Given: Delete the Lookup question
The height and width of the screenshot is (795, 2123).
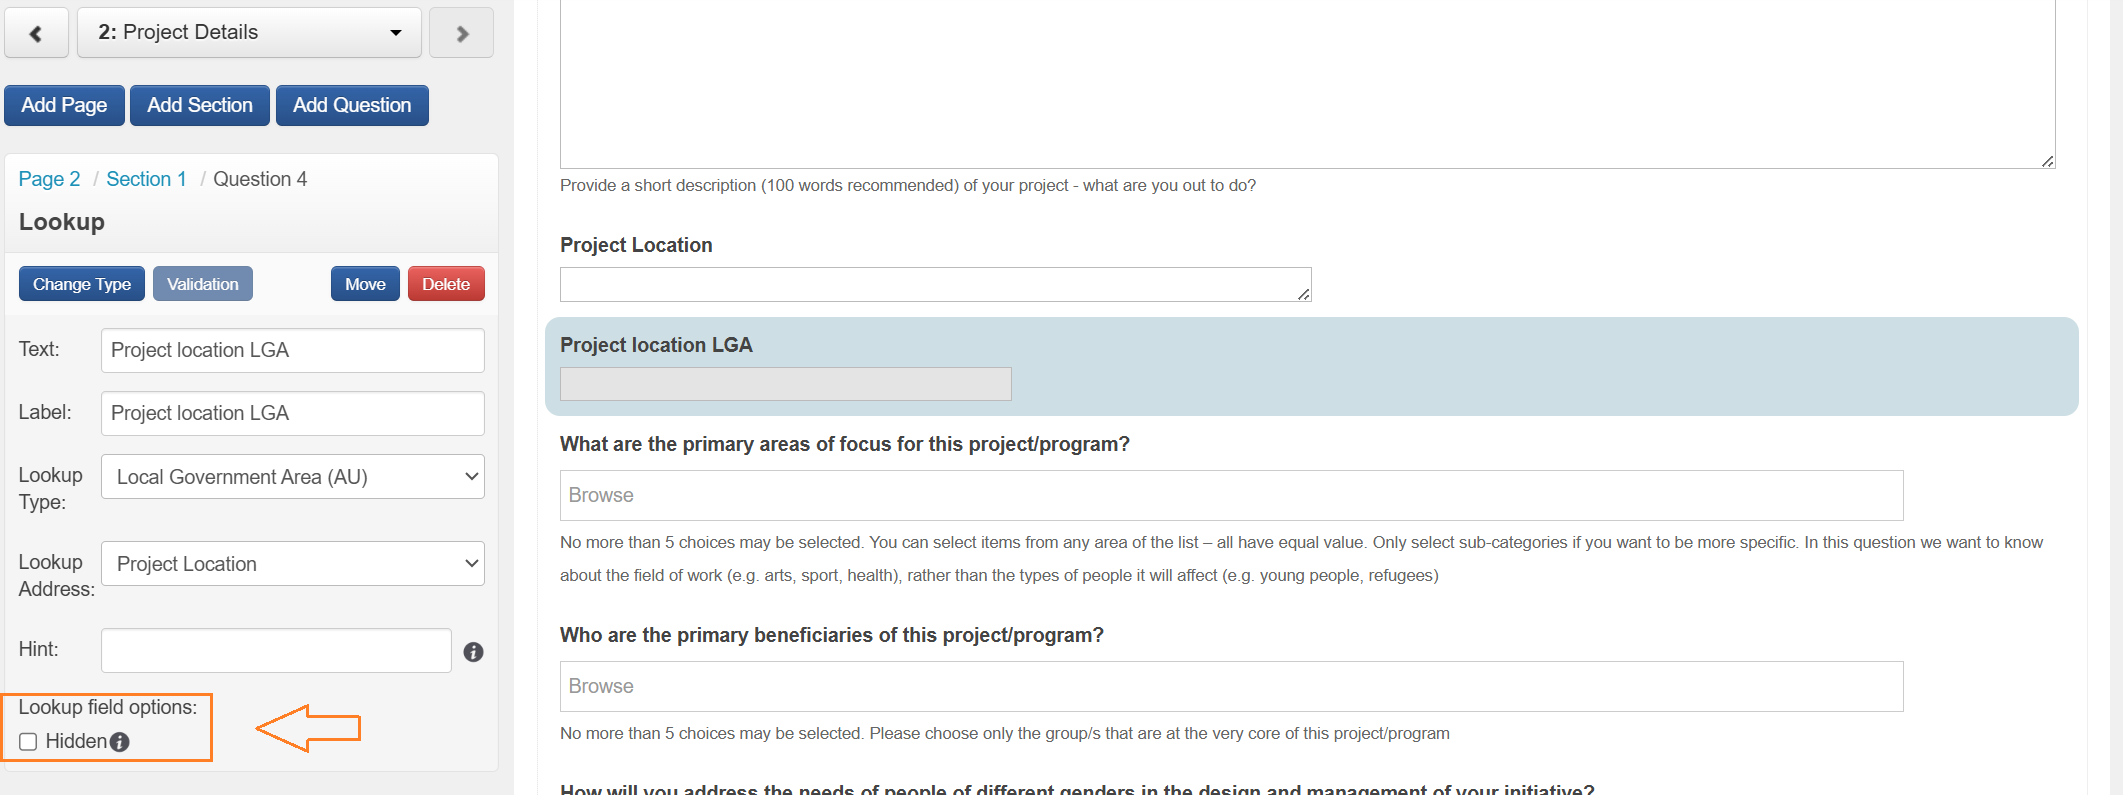Looking at the screenshot, I should point(446,284).
